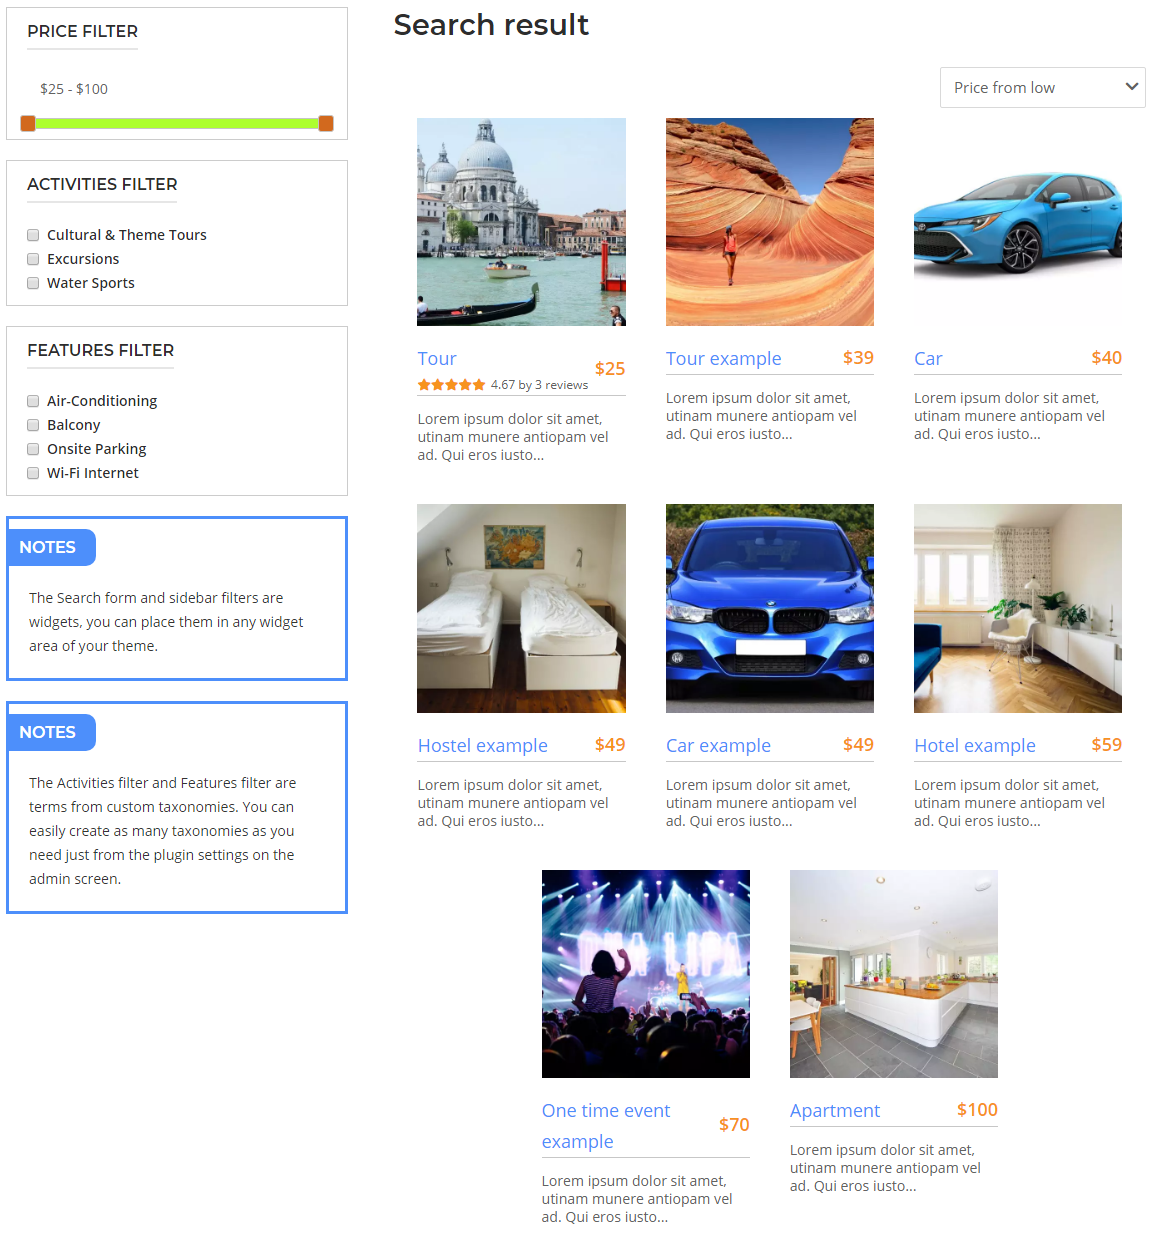Toggle the Air-Conditioning feature filter
1158x1252 pixels.
coord(33,401)
